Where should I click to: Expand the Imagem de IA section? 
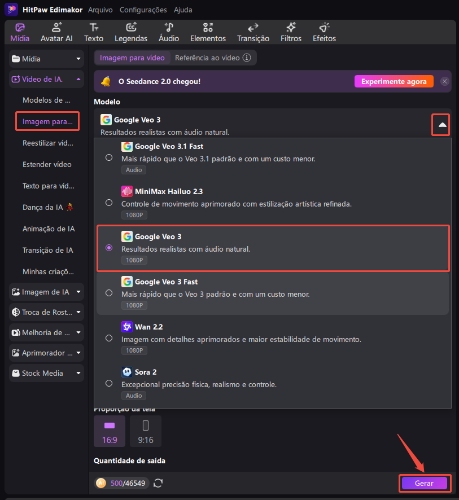pos(46,292)
